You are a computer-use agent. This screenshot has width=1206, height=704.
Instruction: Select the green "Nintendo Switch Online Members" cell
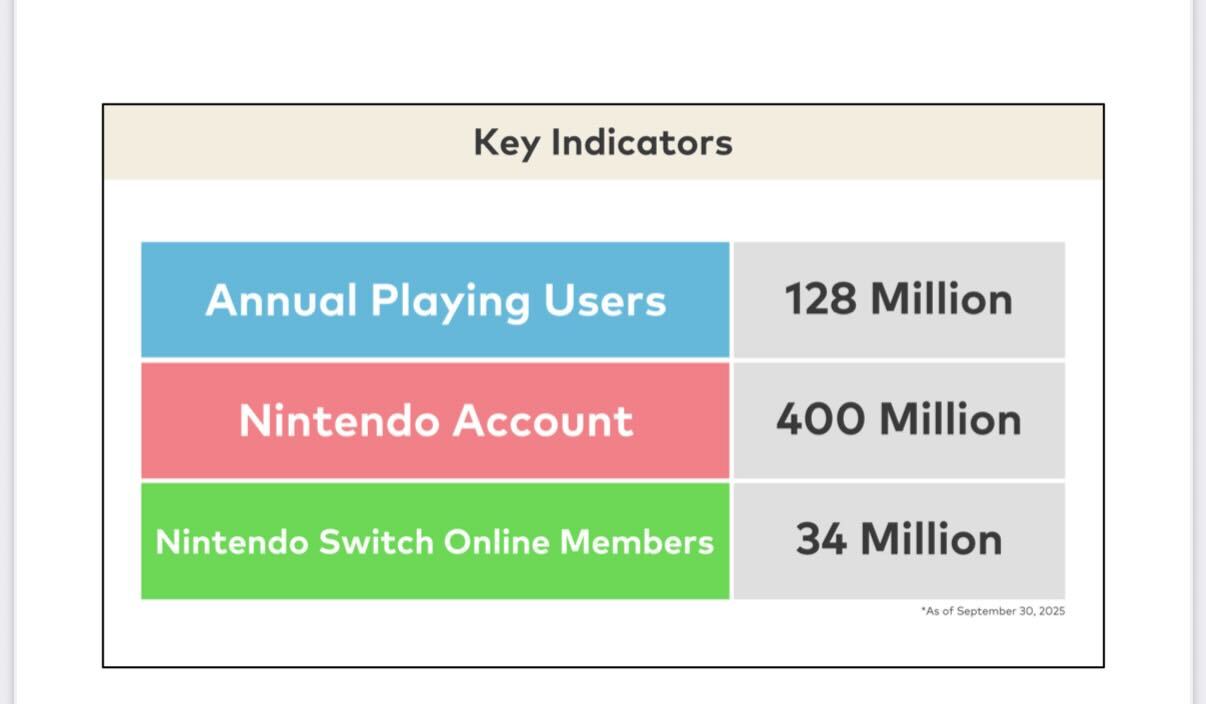coord(435,542)
